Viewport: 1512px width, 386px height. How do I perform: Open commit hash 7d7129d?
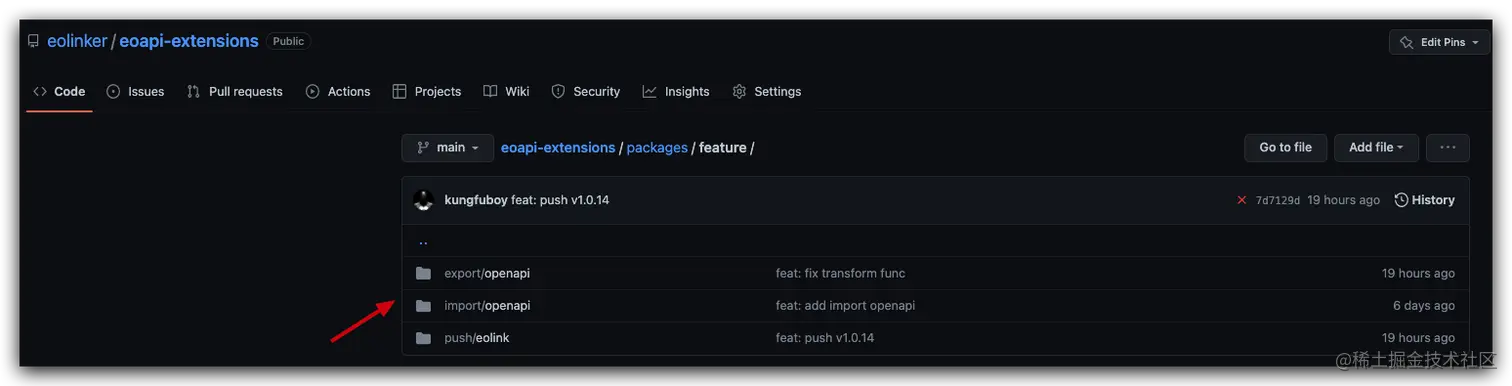pos(1278,200)
